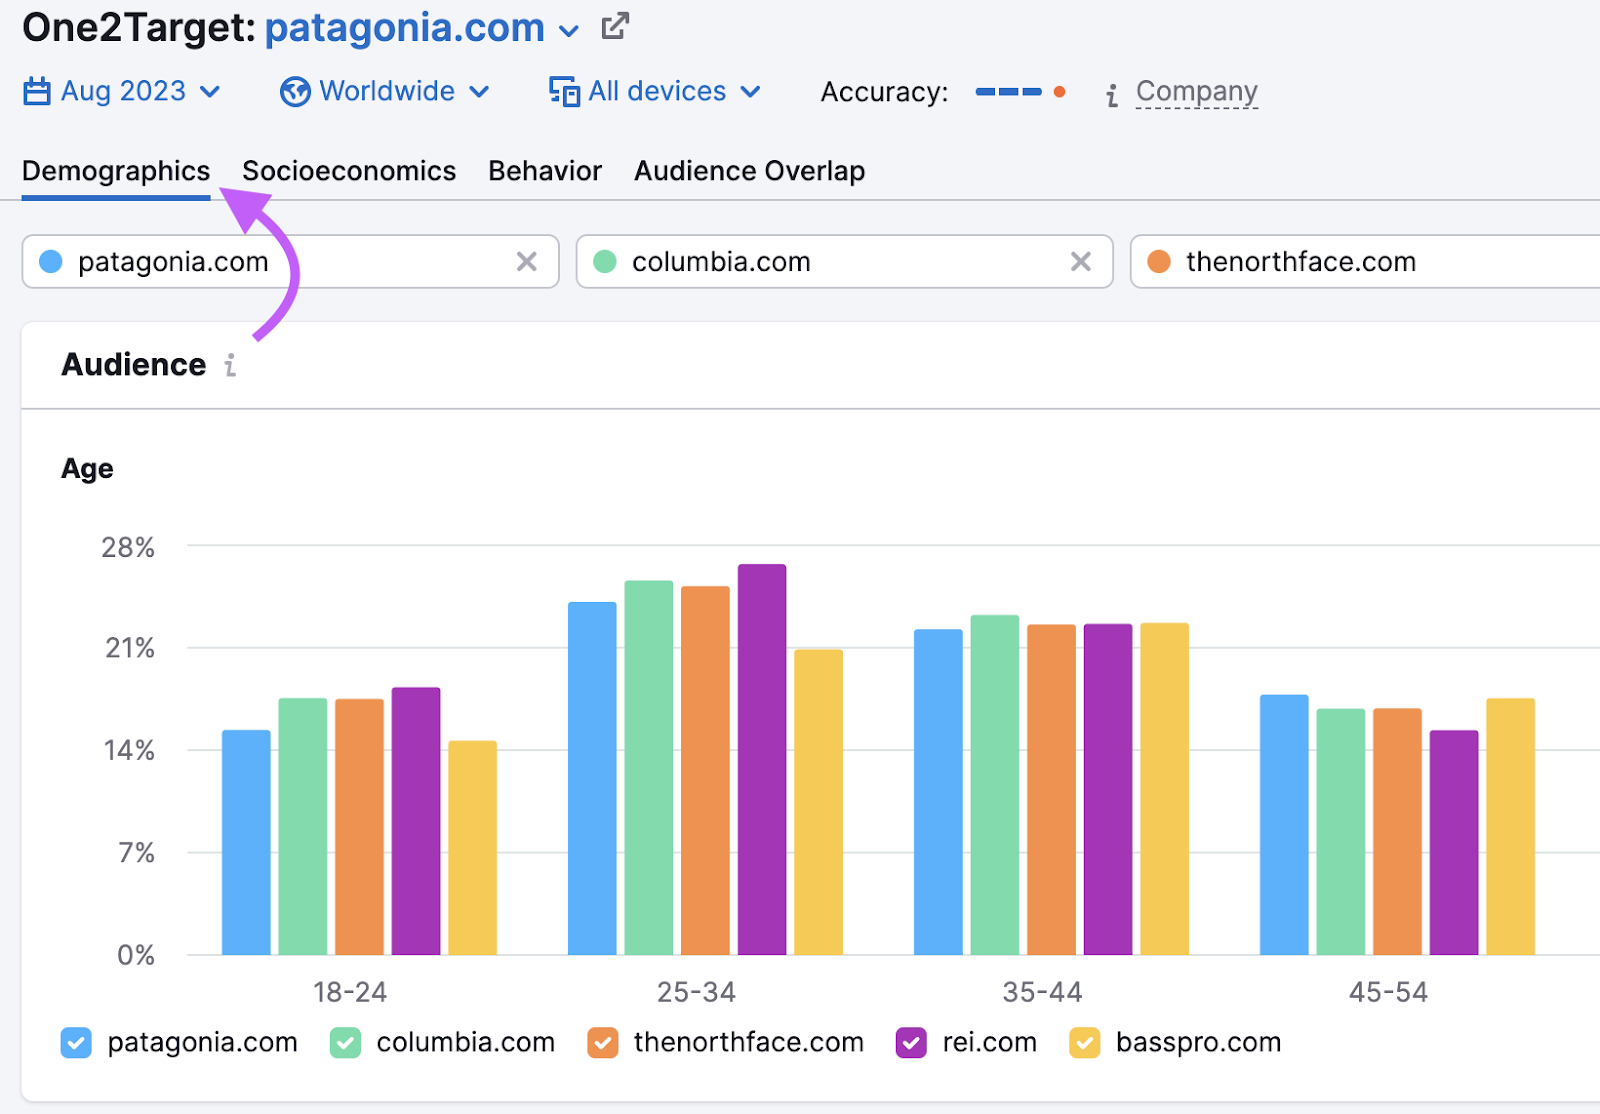Screen dimensions: 1600x1114
Task: Open the patagonia.com domain switcher chevron
Action: (x=569, y=30)
